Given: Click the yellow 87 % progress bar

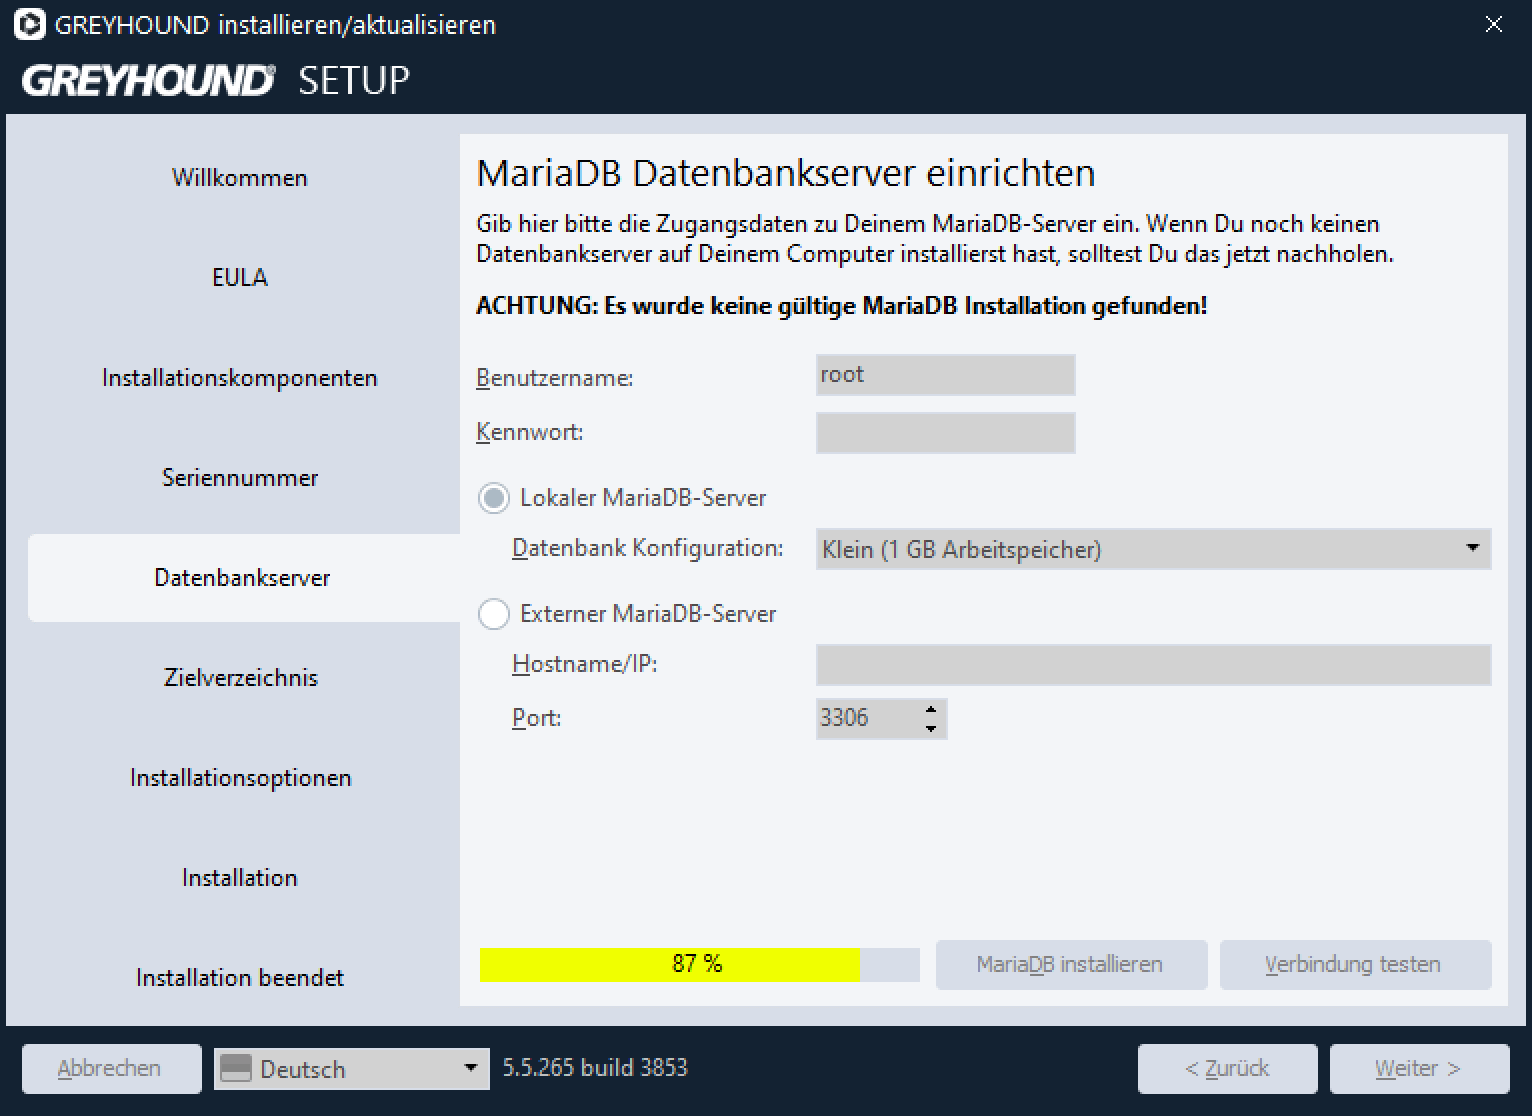Looking at the screenshot, I should point(699,965).
